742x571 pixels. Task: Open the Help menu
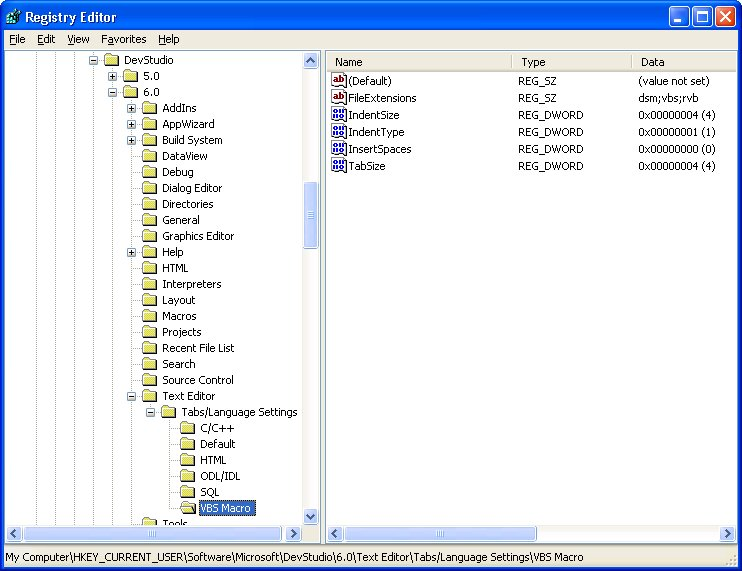point(169,39)
